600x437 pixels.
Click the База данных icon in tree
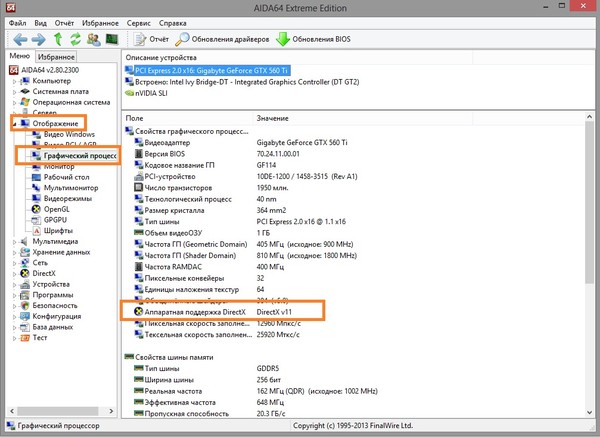click(x=25, y=327)
